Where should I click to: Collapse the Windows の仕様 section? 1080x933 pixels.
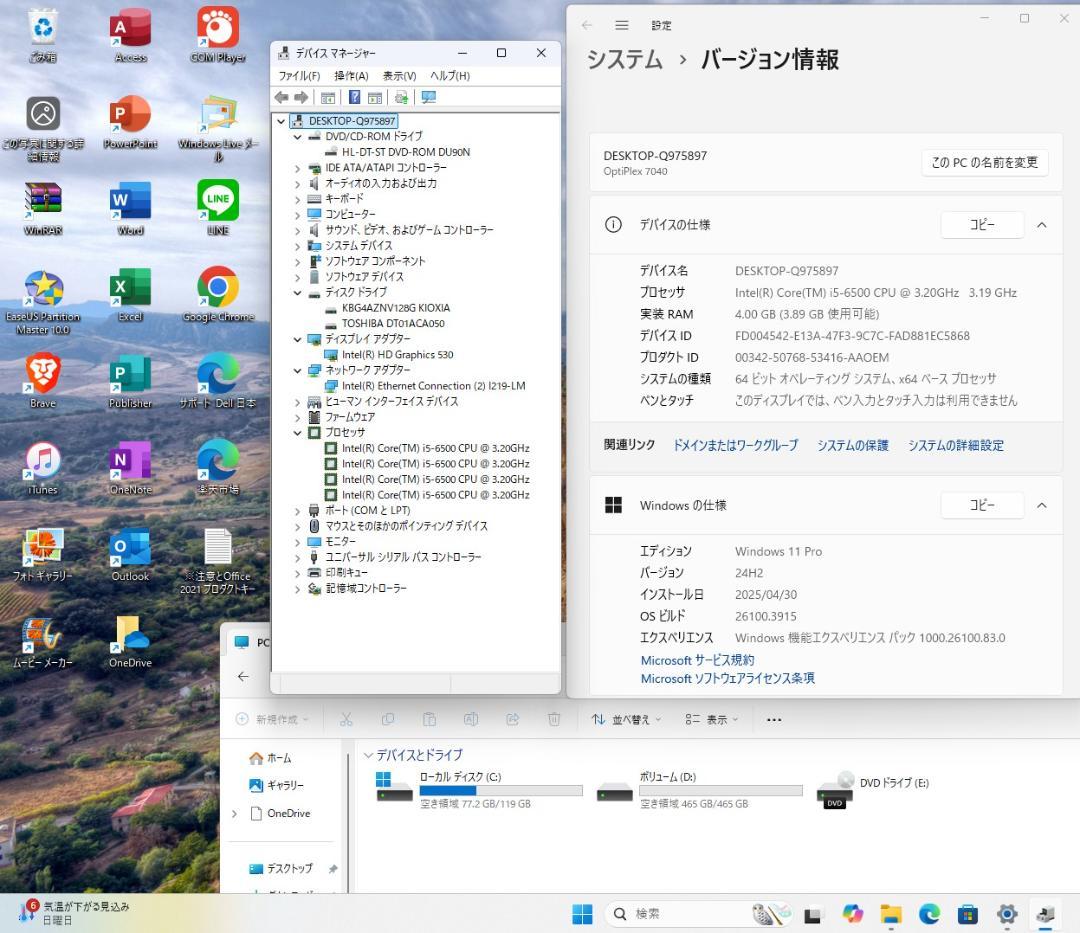coord(1042,505)
